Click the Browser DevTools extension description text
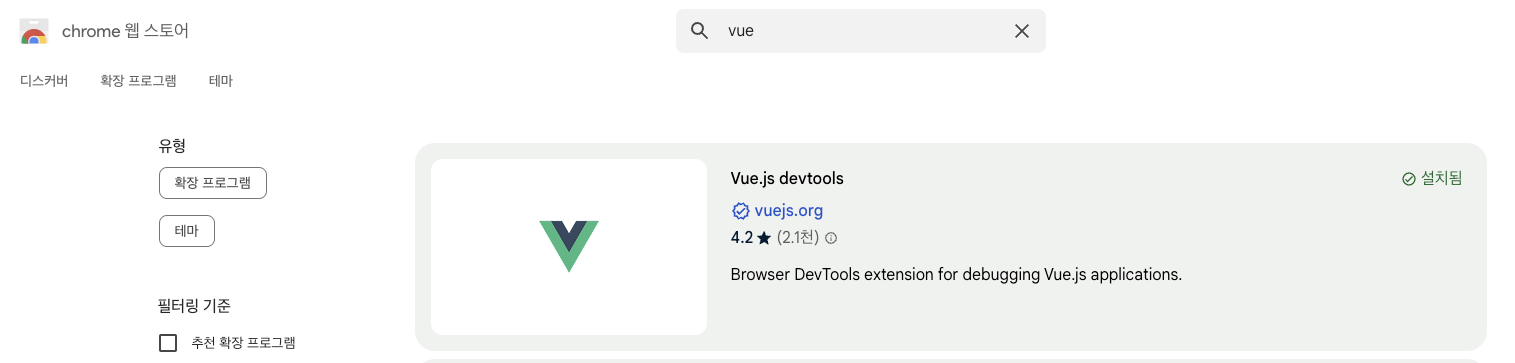This screenshot has height=363, width=1515. click(956, 274)
